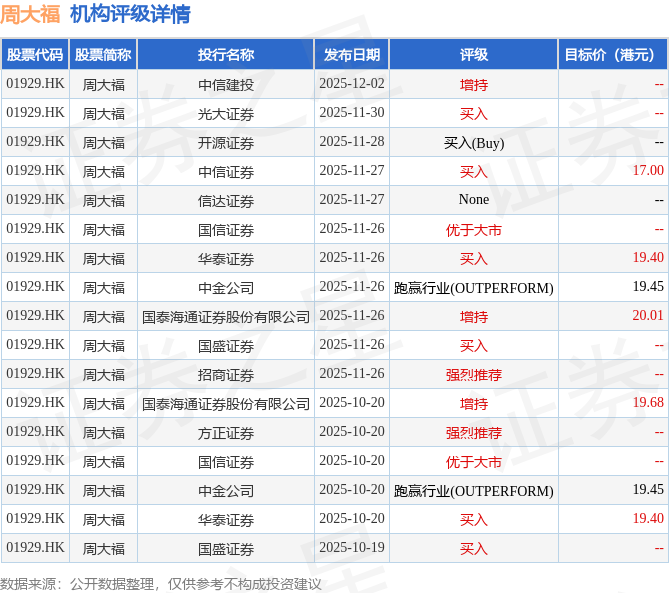Click 跑赢行业(OUTPERFORM) dated 2025-10-20

coord(474,491)
